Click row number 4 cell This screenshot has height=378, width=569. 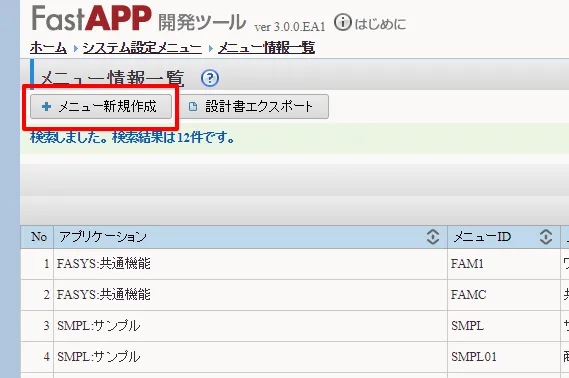[37, 357]
